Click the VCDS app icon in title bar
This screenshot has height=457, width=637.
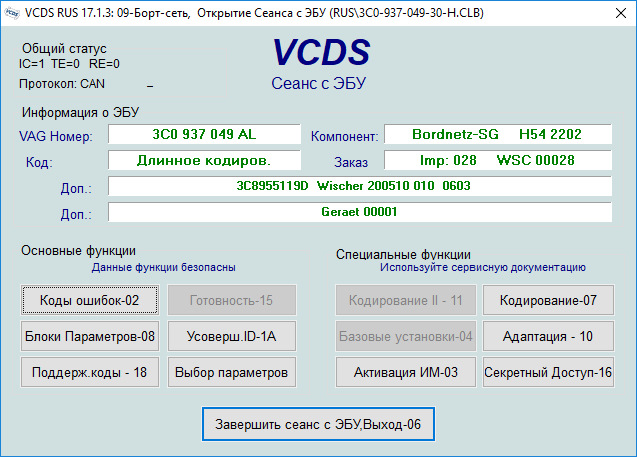click(x=12, y=13)
